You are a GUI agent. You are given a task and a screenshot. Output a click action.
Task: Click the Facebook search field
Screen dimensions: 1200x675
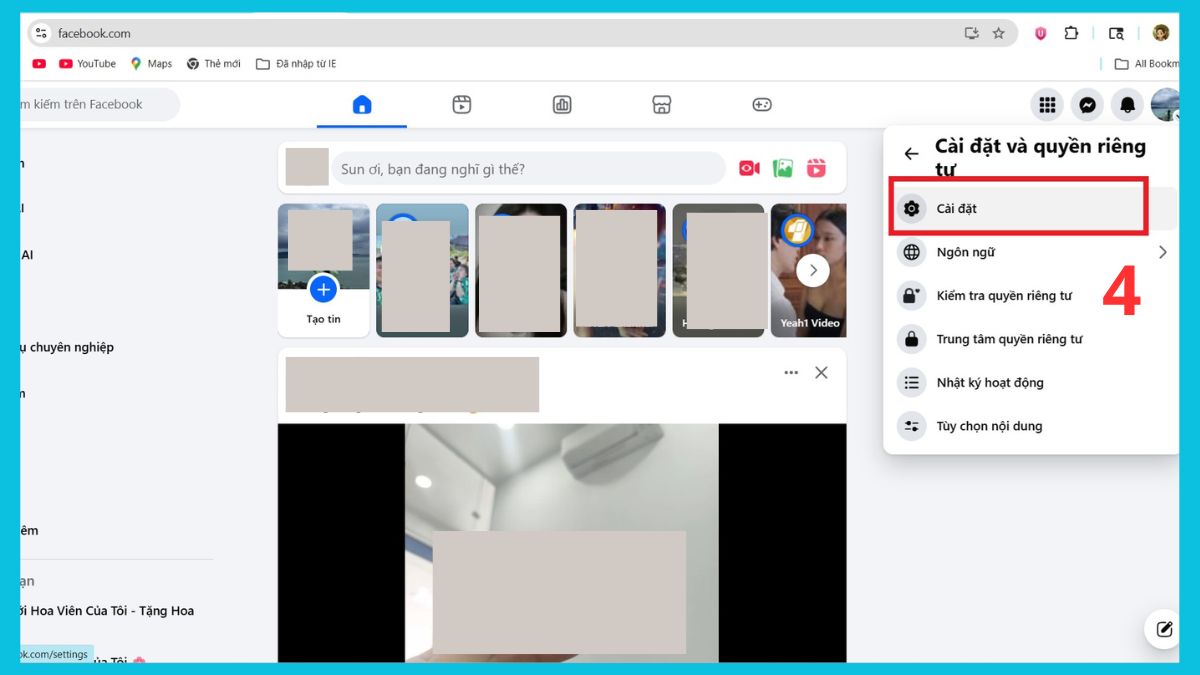99,104
